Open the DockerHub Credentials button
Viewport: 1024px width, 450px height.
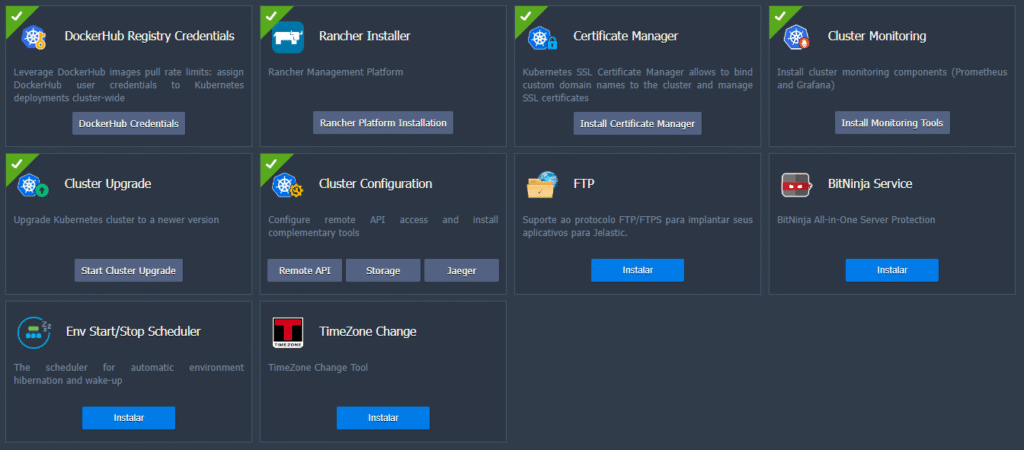point(128,123)
